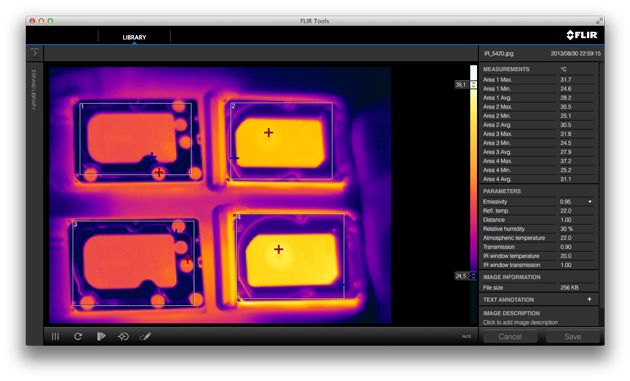Select the 'Area 1 Max.' measurement row
The height and width of the screenshot is (381, 630).
pos(538,80)
